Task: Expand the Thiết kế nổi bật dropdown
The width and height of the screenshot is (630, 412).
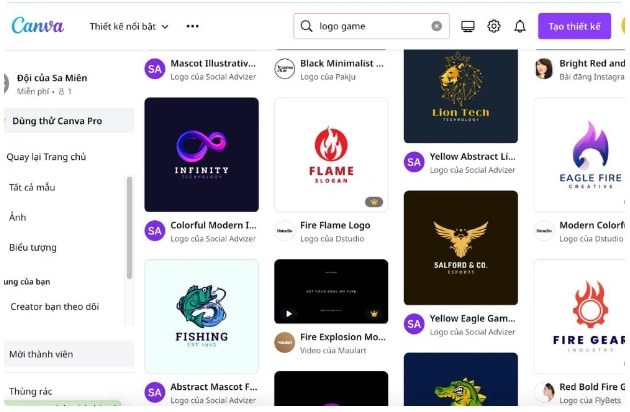Action: click(x=129, y=27)
